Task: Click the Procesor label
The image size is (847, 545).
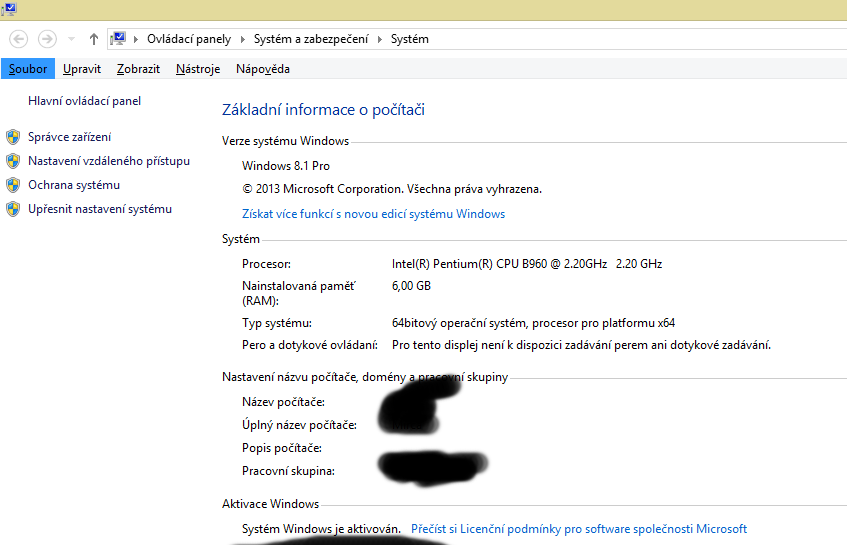Action: (x=266, y=264)
